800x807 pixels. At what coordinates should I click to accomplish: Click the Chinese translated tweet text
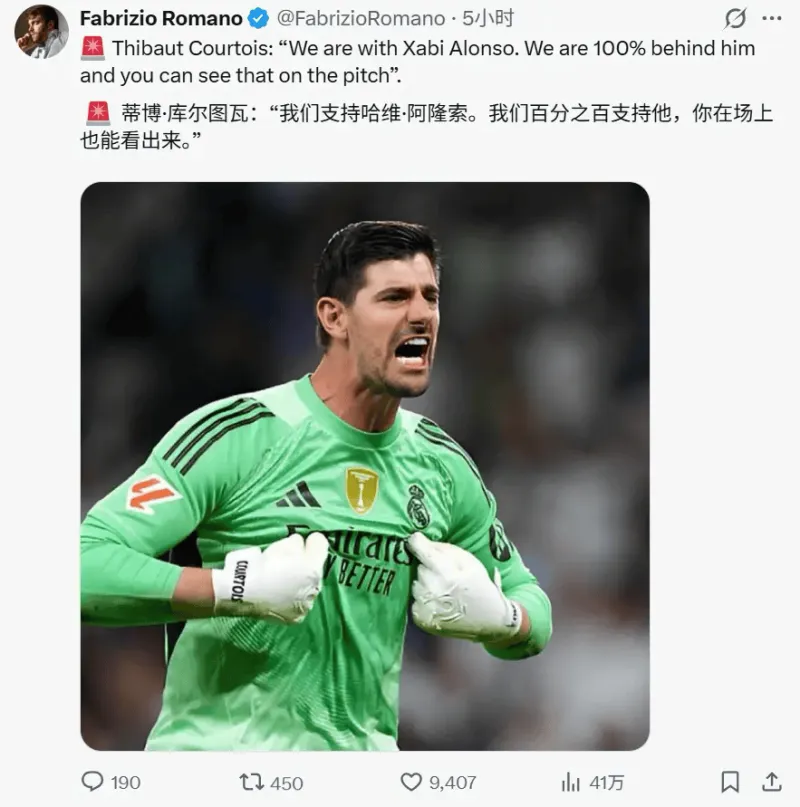426,126
